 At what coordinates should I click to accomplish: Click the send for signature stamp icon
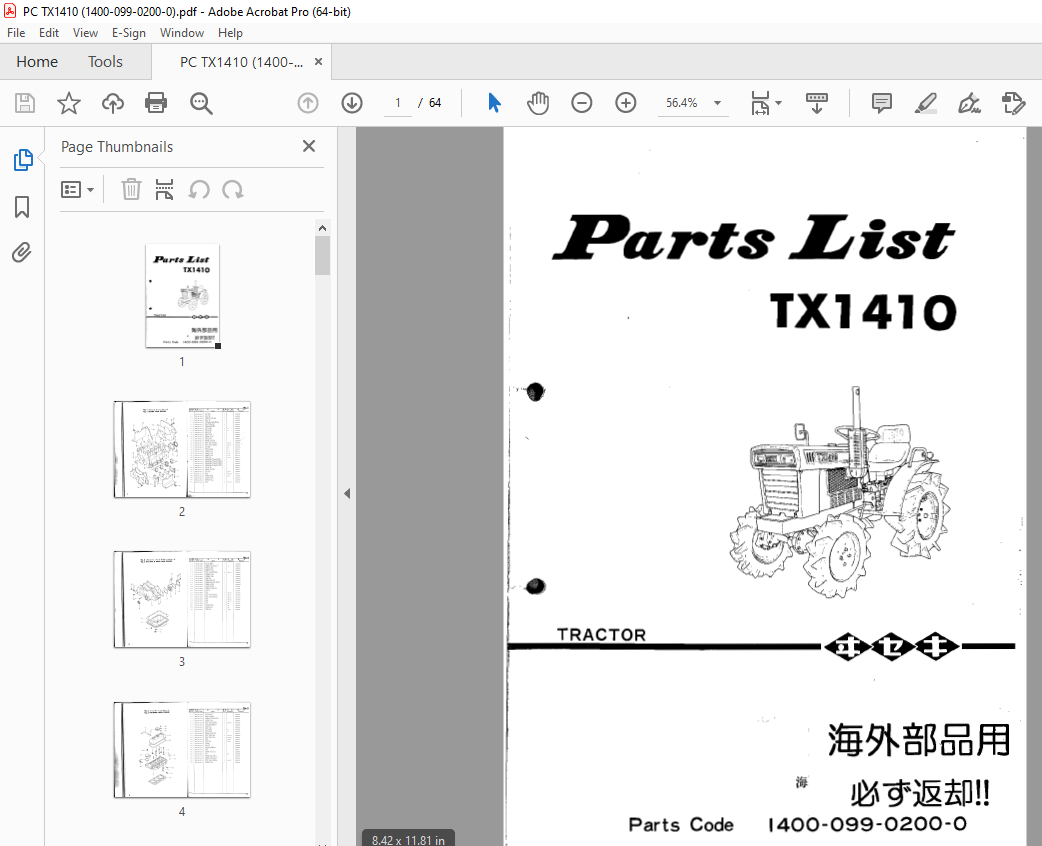click(x=1013, y=103)
